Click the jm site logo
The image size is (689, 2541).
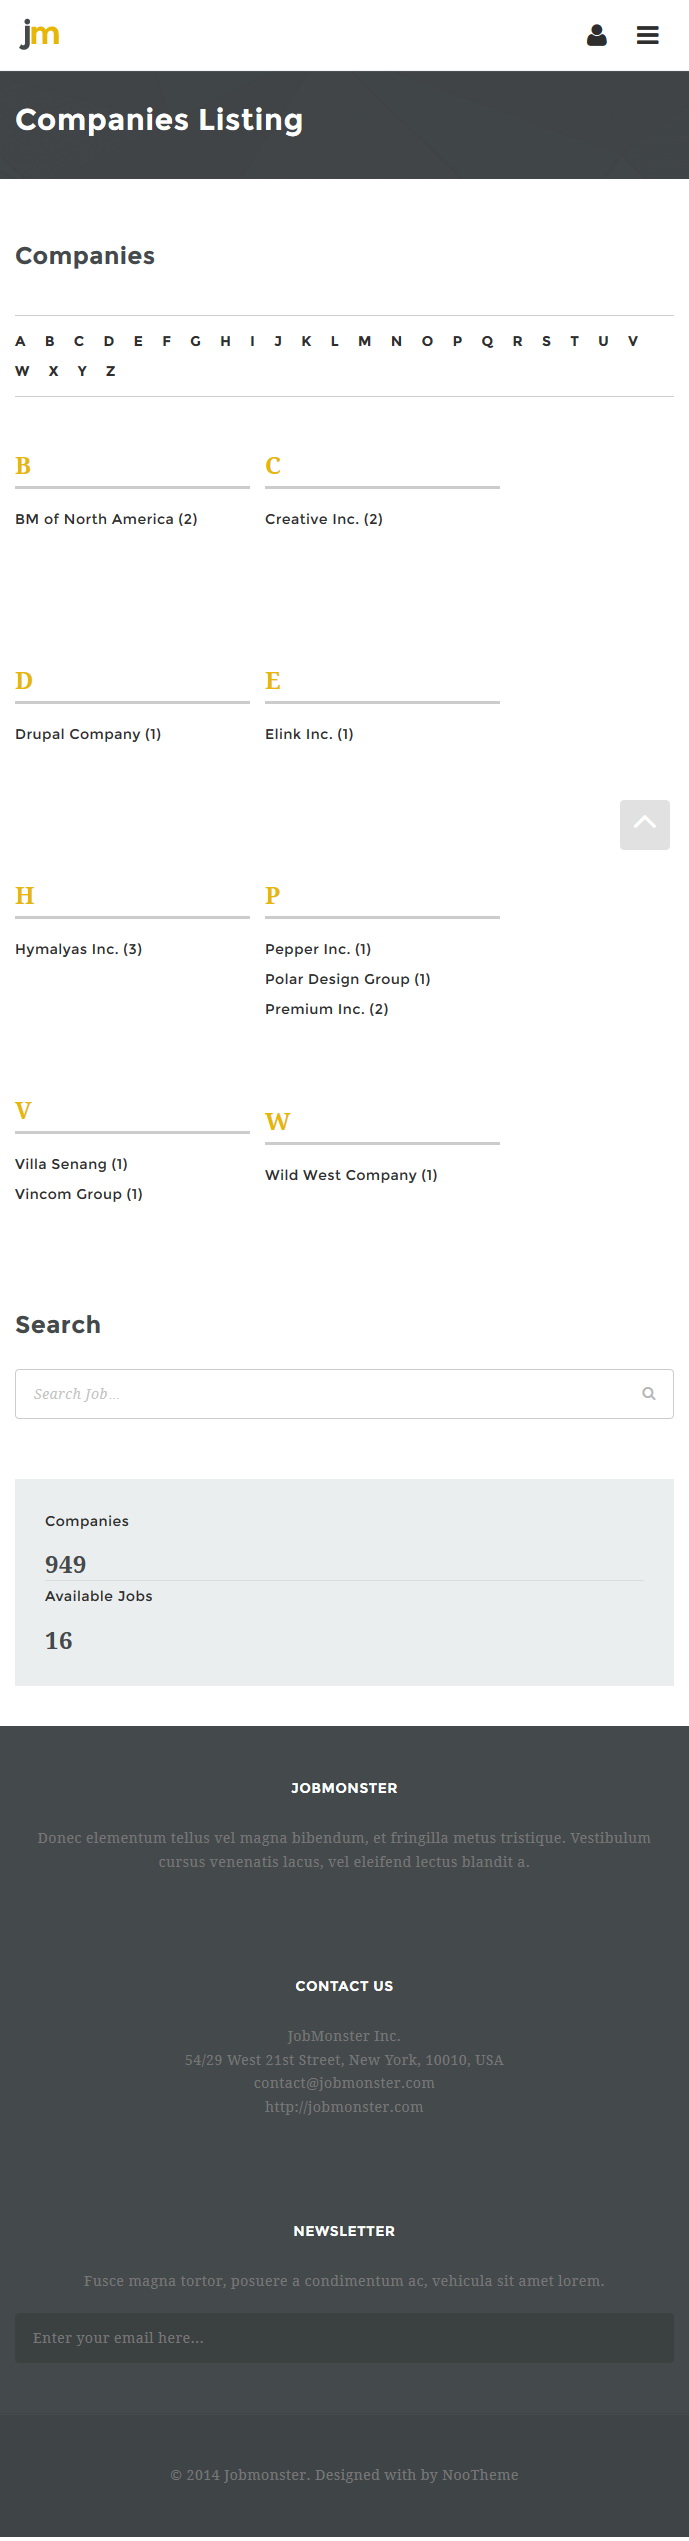[40, 35]
